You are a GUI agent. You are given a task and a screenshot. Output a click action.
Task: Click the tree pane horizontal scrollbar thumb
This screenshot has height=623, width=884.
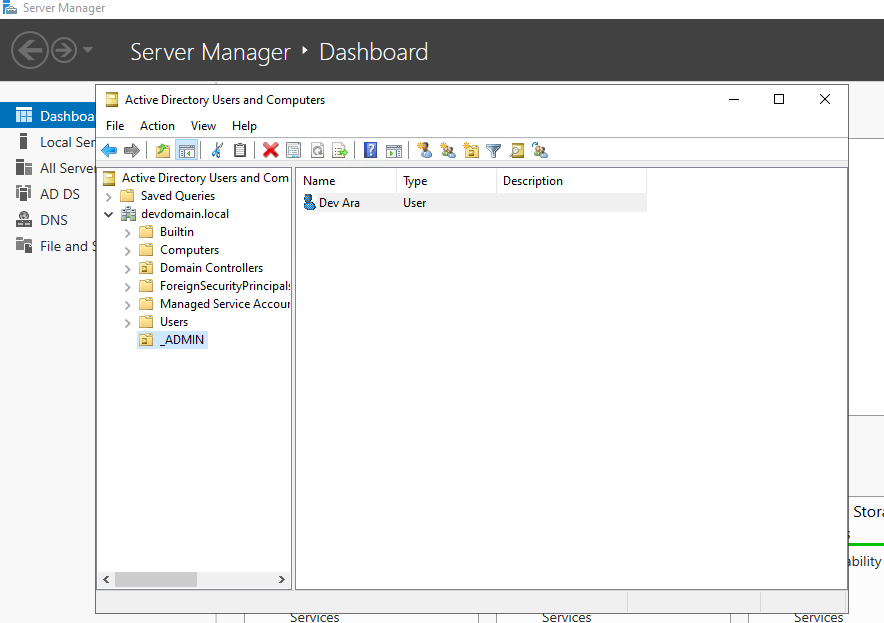pos(156,580)
